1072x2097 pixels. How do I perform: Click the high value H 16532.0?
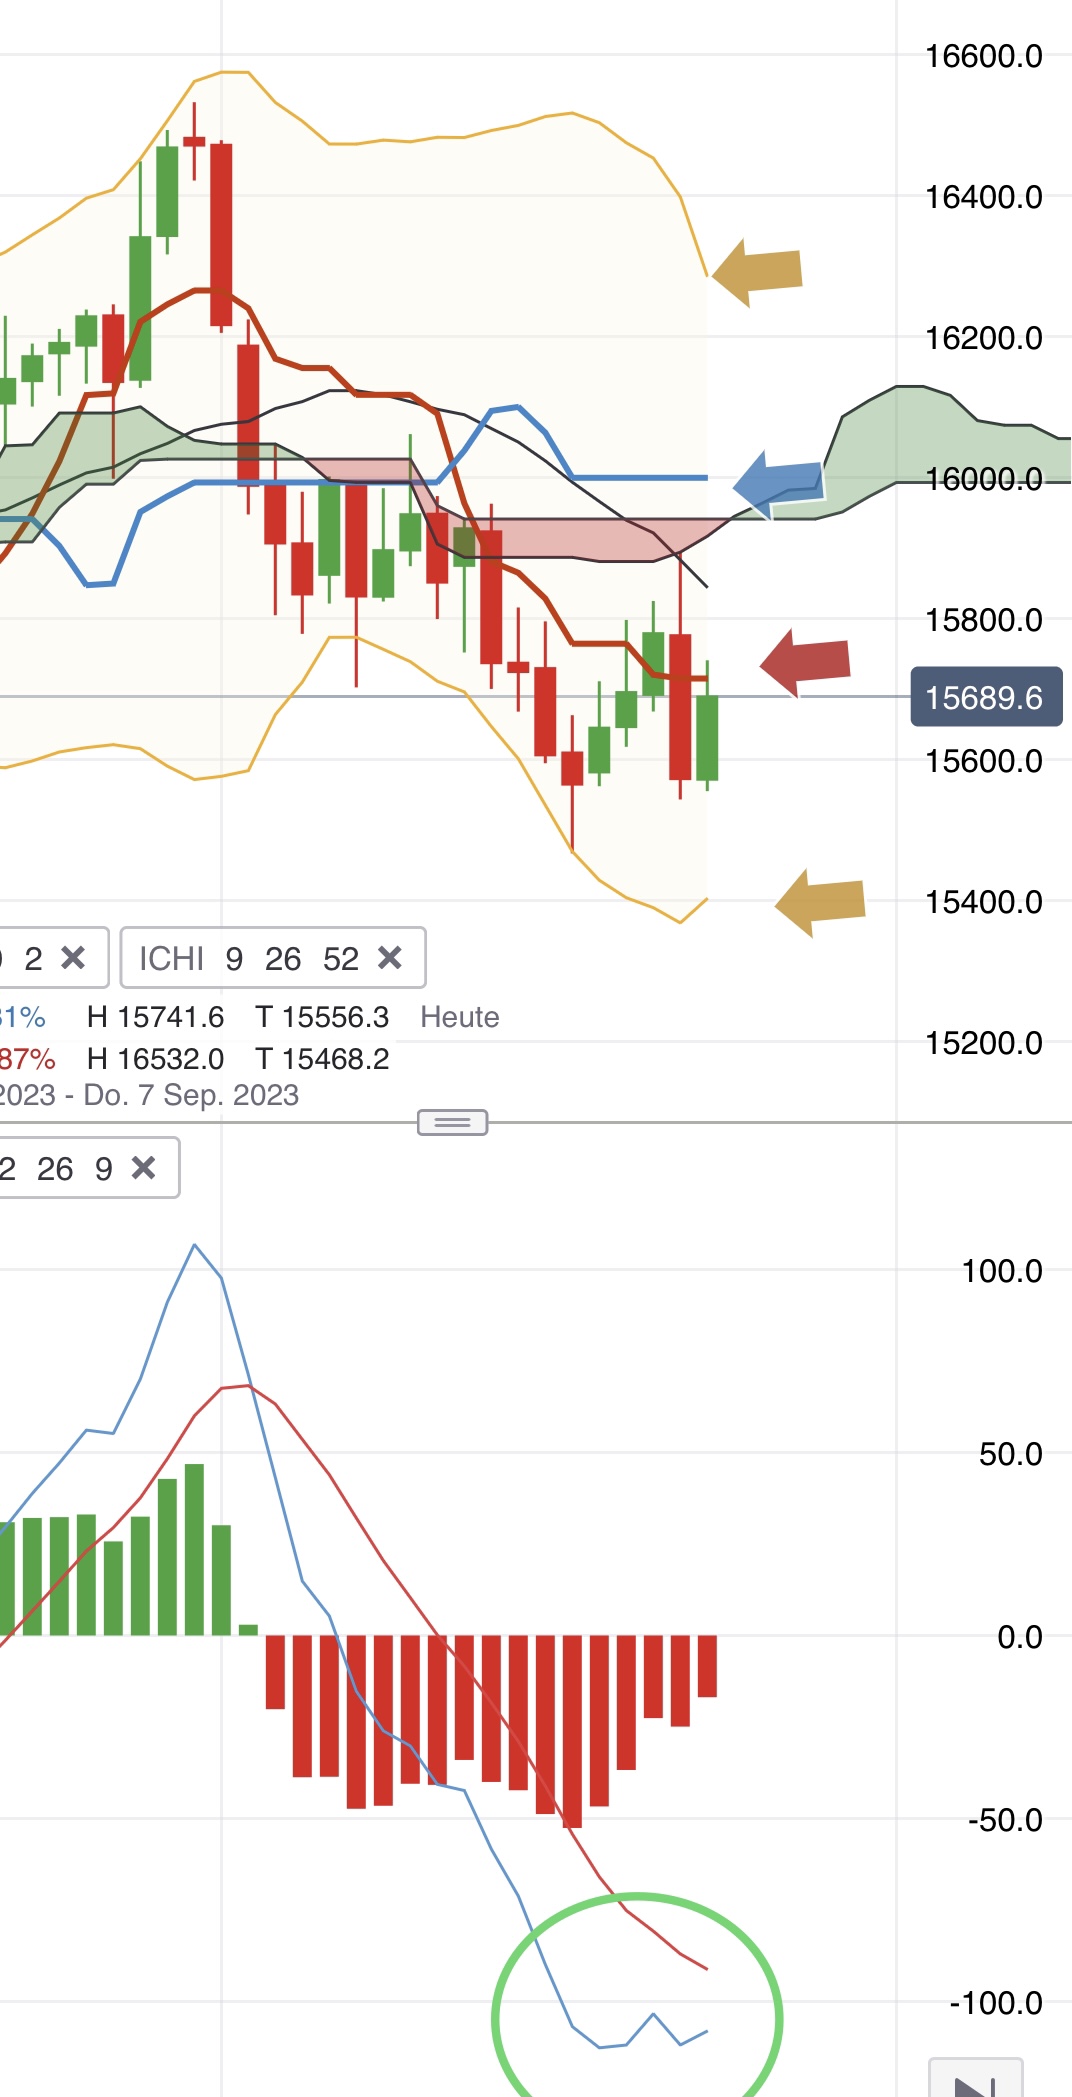[155, 1058]
